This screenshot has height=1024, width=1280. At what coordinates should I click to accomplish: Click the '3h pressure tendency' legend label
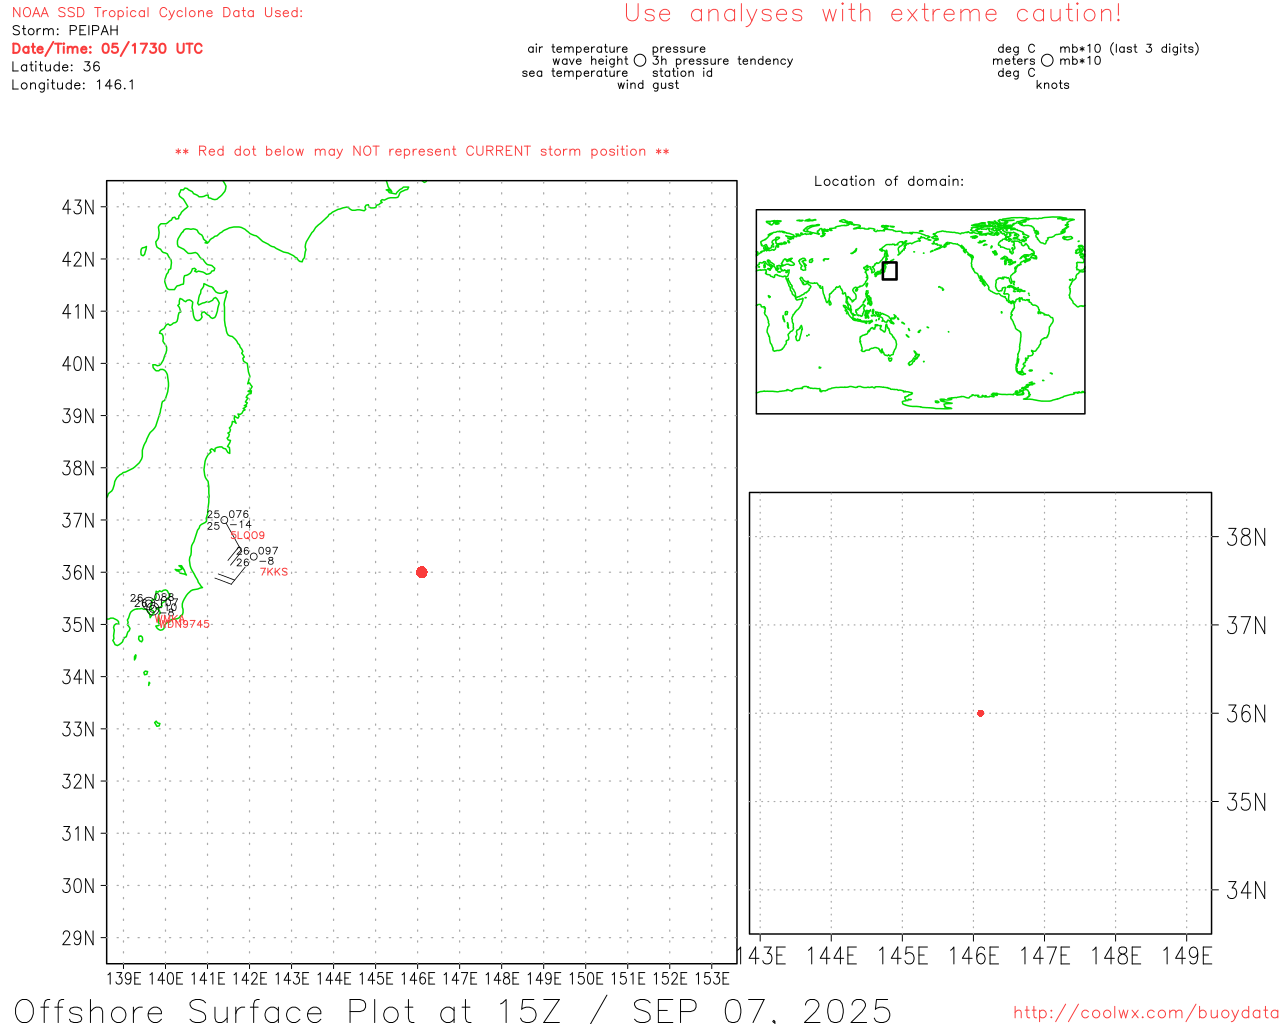[723, 61]
